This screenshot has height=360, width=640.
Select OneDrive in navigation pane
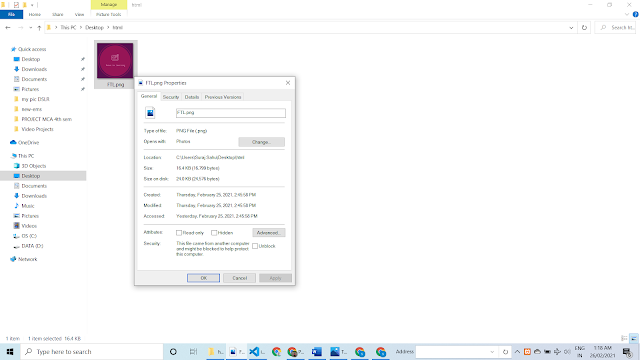[x=28, y=143]
